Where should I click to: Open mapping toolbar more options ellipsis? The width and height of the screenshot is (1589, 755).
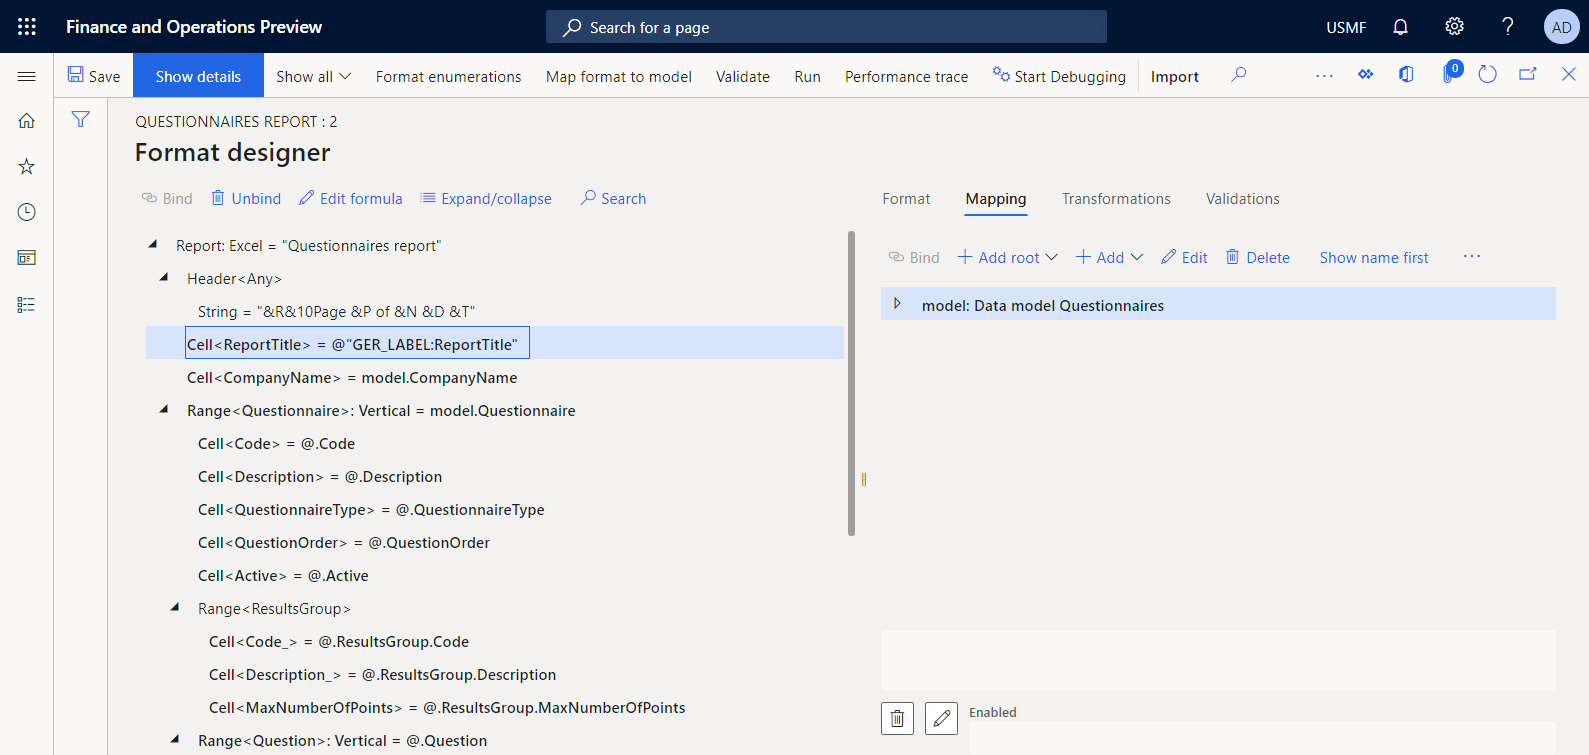1472,257
